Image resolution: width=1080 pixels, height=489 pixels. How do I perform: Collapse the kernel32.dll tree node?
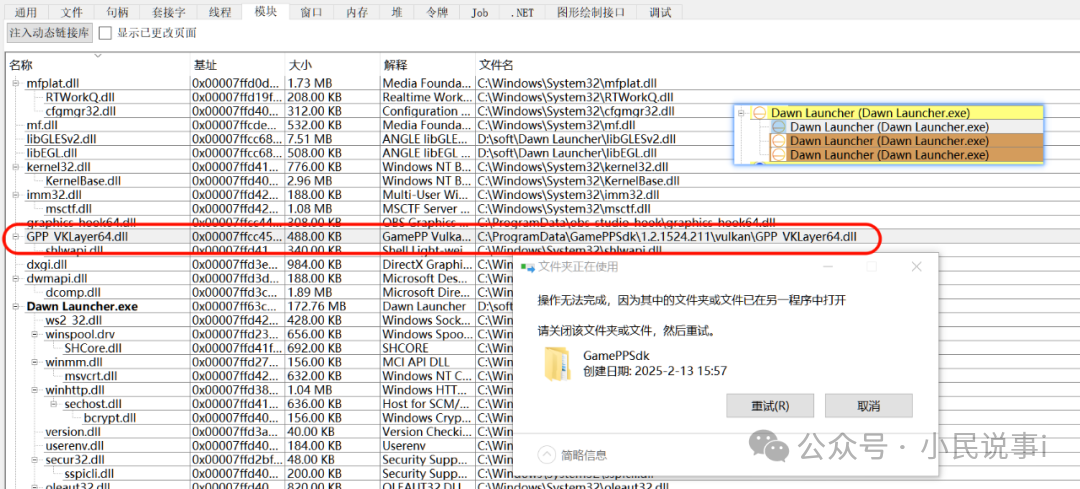coord(15,167)
